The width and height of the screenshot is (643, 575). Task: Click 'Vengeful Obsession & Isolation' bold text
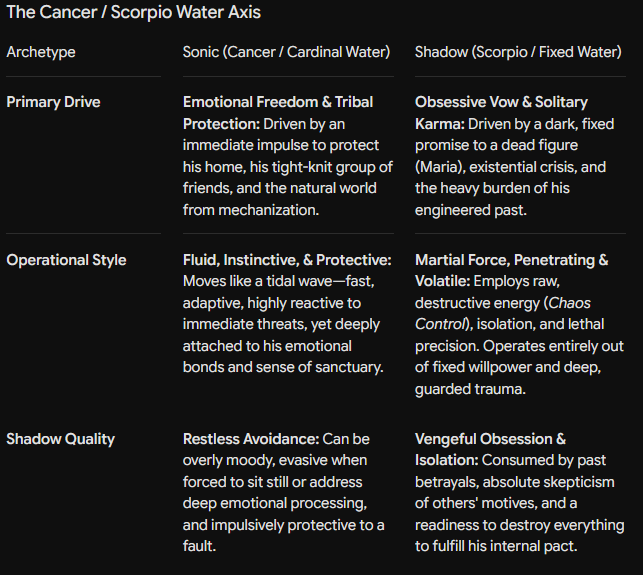[x=490, y=450]
